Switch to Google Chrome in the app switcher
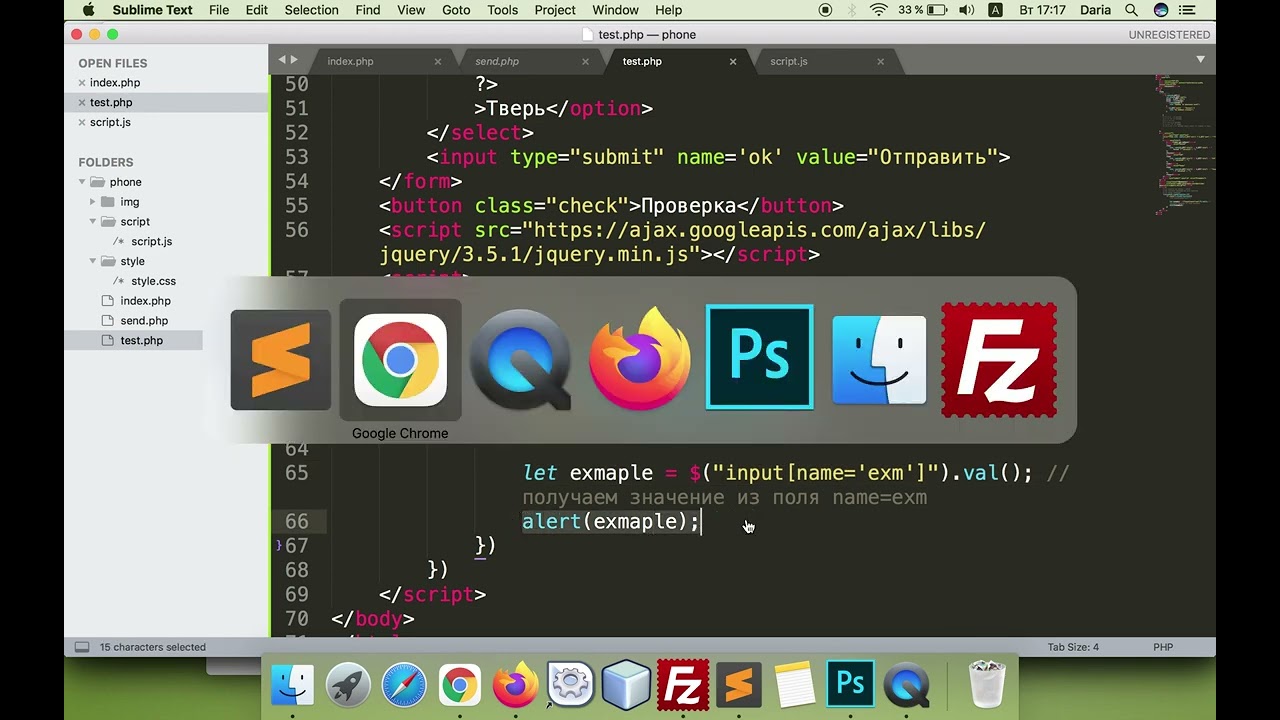 pos(400,360)
